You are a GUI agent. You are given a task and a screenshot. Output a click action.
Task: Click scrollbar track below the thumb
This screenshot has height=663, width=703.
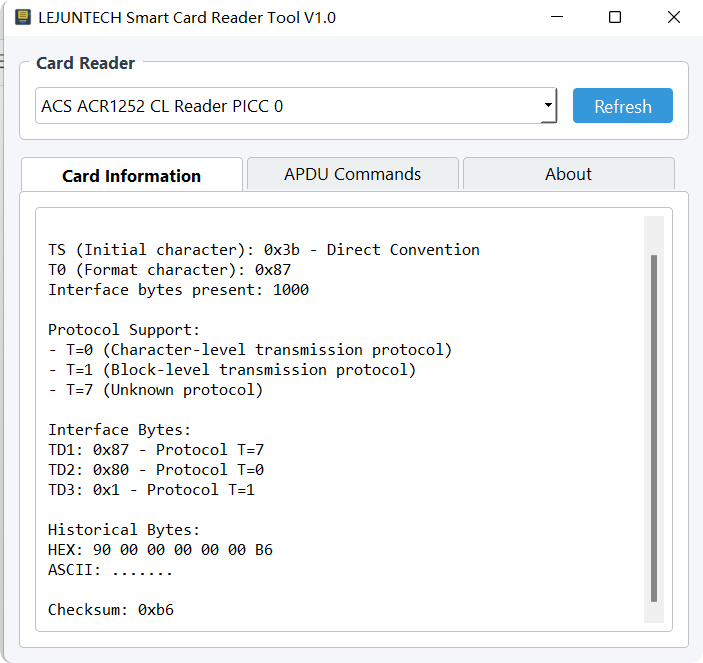pyautogui.click(x=654, y=612)
